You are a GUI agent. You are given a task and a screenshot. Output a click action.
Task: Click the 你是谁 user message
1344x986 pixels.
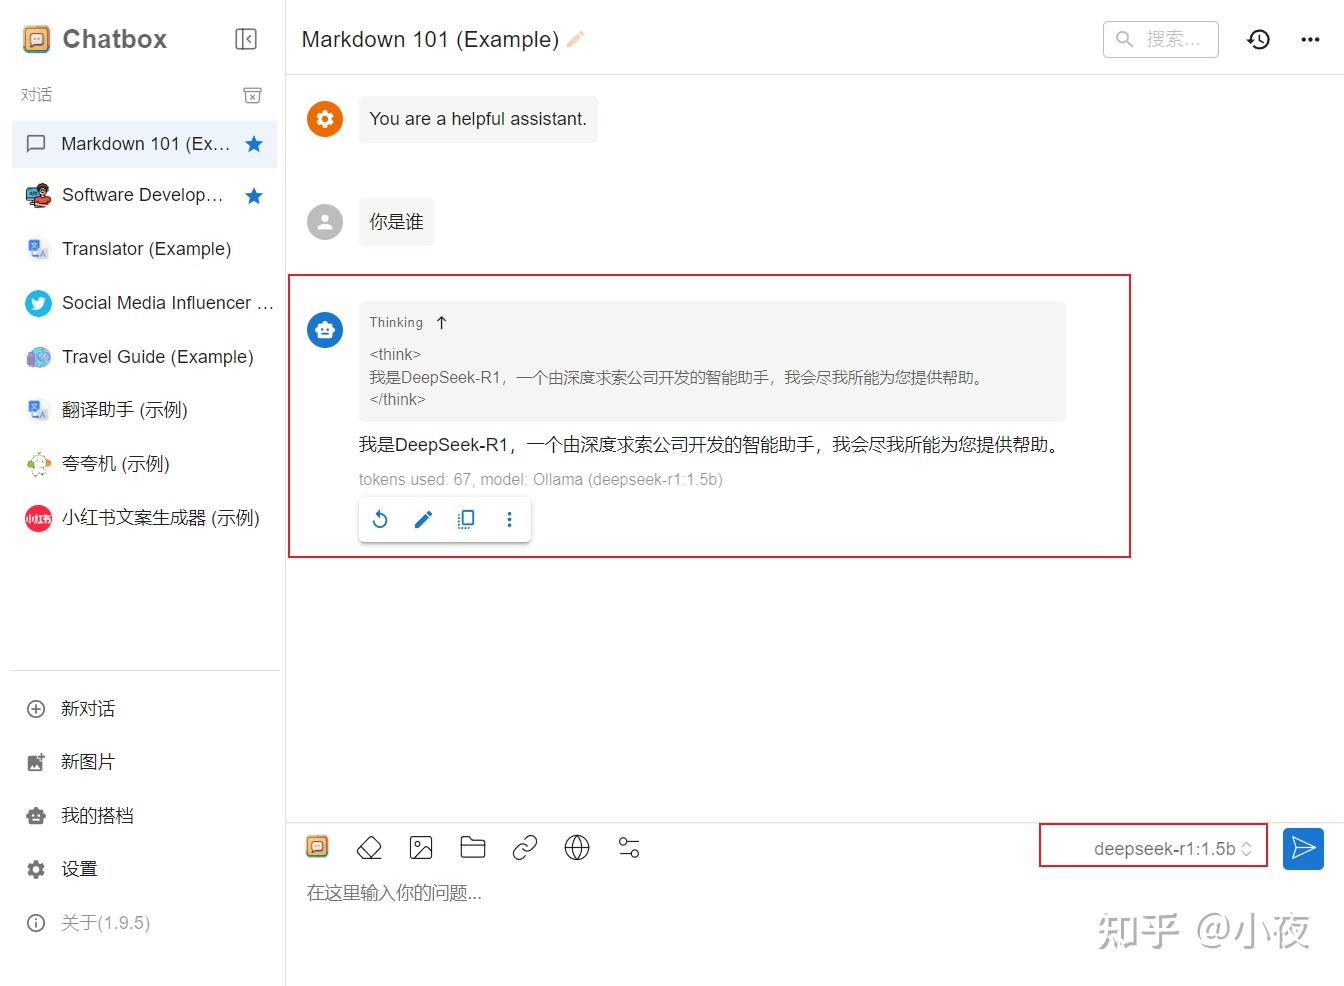(396, 222)
